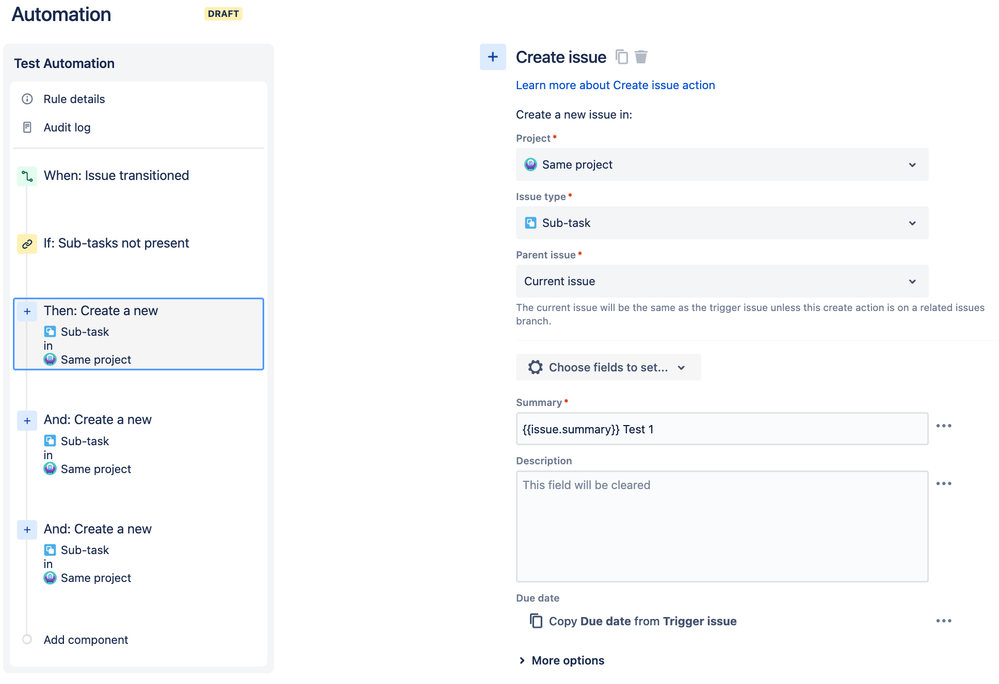
Task: Click the Summary input field
Action: [x=722, y=429]
